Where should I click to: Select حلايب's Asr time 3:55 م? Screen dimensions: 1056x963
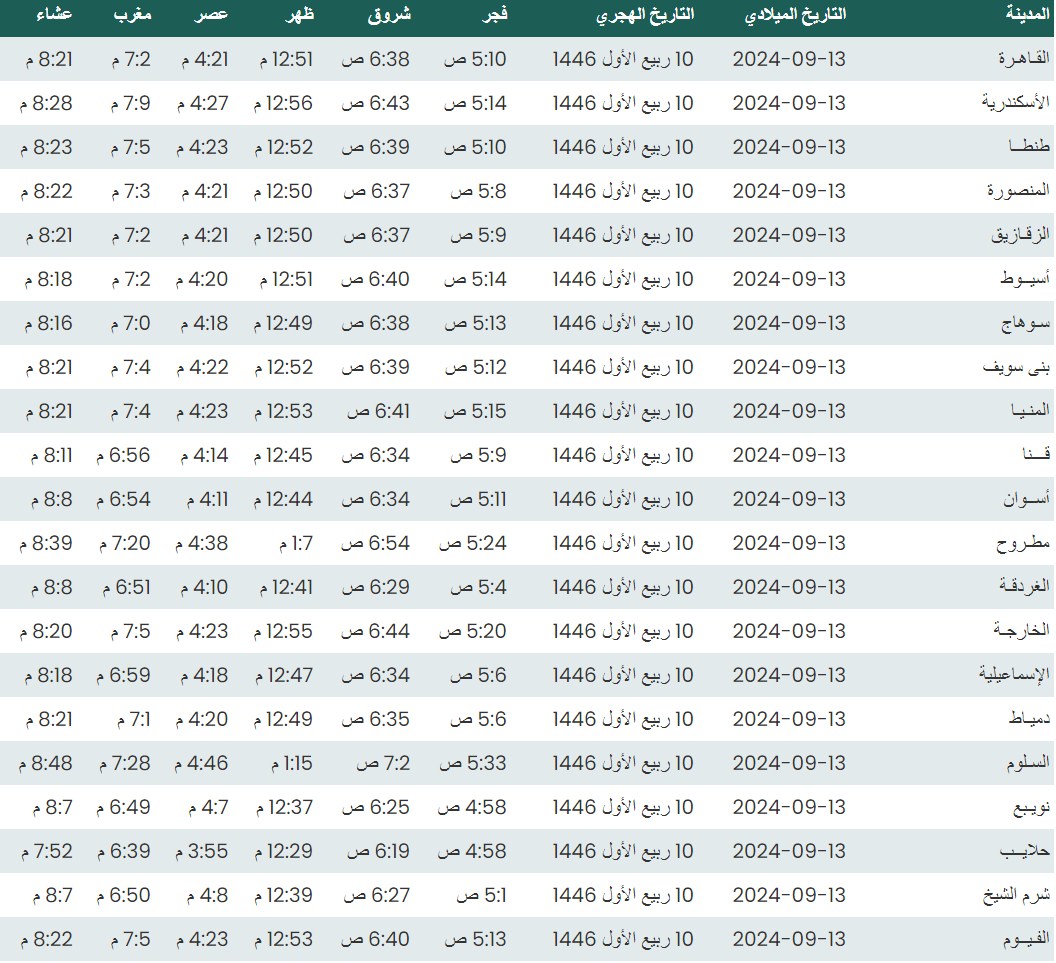click(x=203, y=851)
